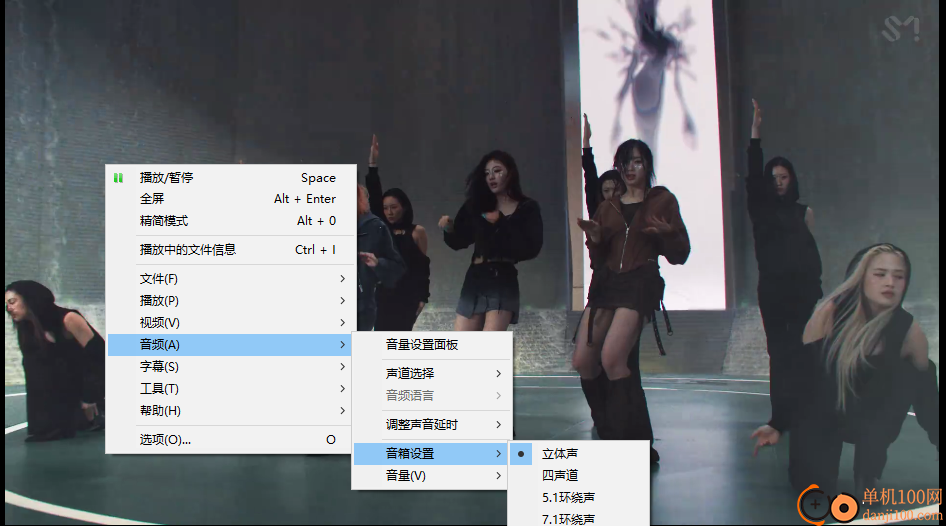
Task: Expand arrow next to 工具(T)
Action: point(342,388)
